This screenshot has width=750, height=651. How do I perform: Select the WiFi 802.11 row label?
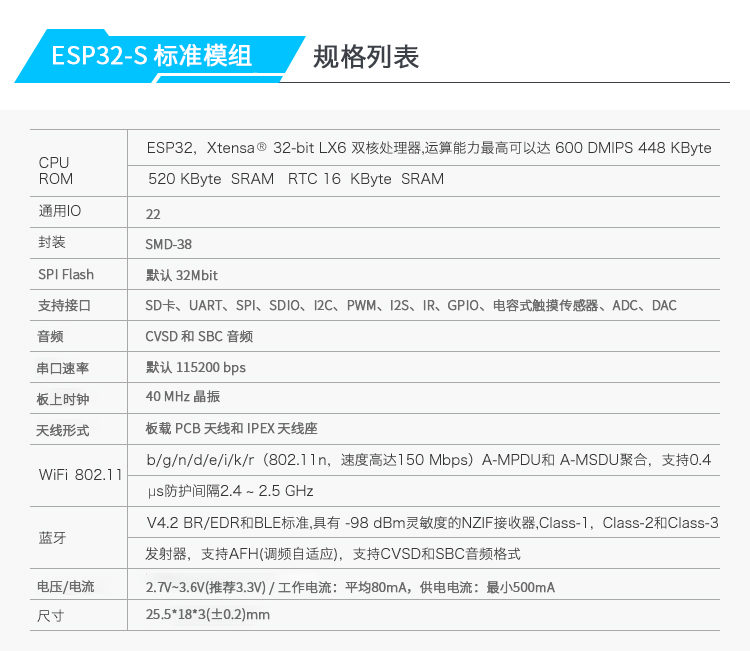pos(79,474)
